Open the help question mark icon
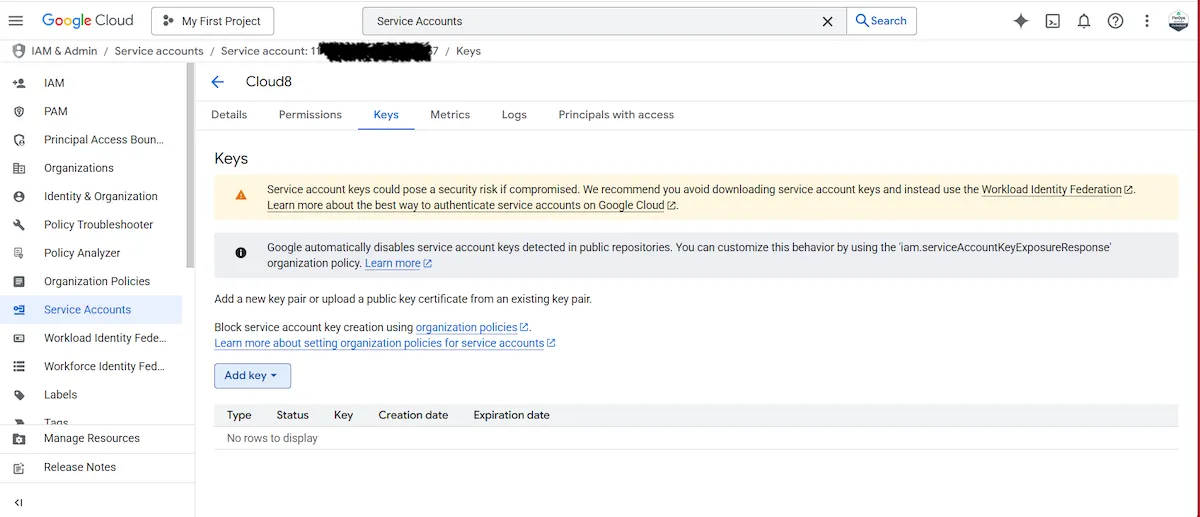This screenshot has width=1200, height=517. coord(1115,21)
